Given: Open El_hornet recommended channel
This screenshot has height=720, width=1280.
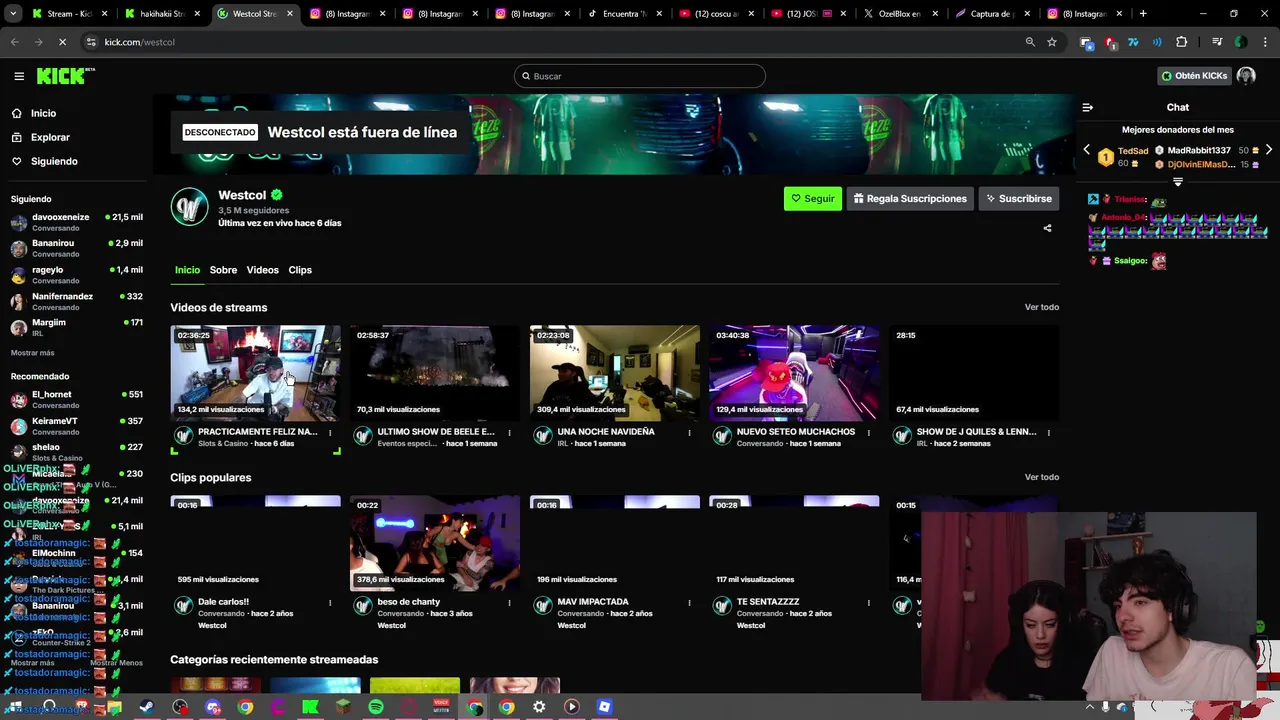Looking at the screenshot, I should pos(77,399).
